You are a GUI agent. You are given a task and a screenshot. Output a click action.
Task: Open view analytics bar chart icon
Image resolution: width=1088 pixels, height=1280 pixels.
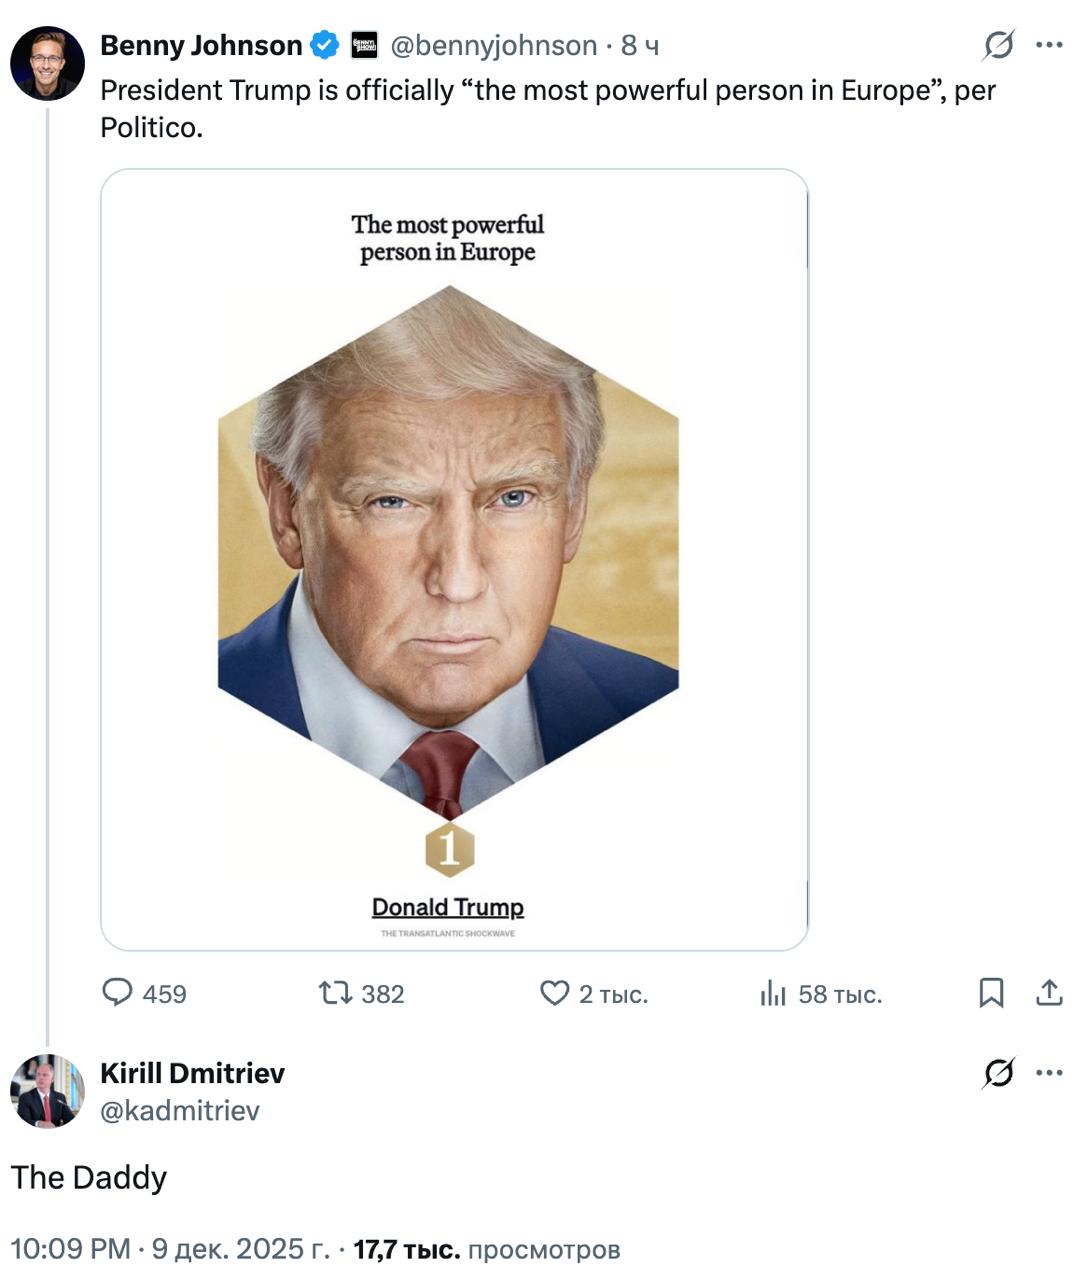[x=773, y=993]
